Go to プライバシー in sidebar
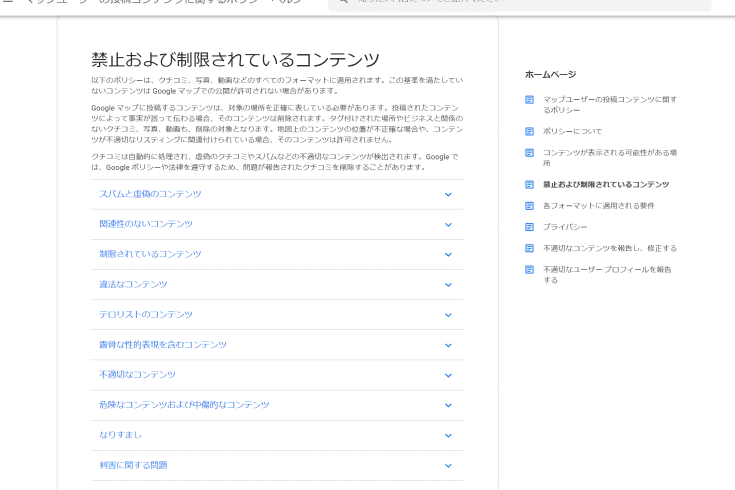Screen dimensions: 735x490 point(565,227)
